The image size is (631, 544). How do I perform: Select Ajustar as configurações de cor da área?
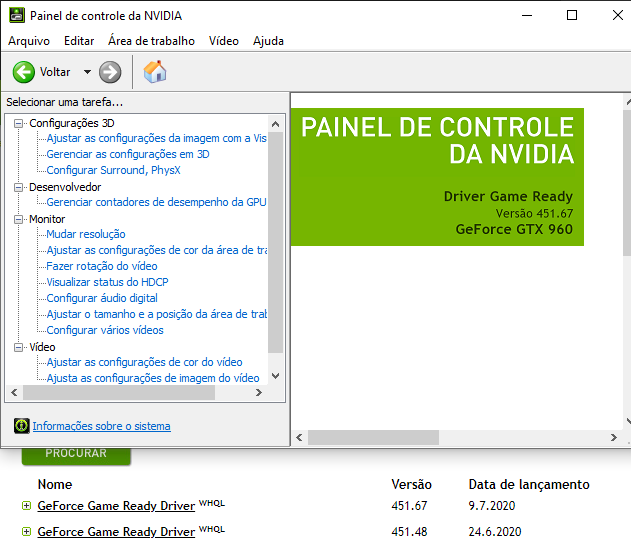tap(157, 250)
